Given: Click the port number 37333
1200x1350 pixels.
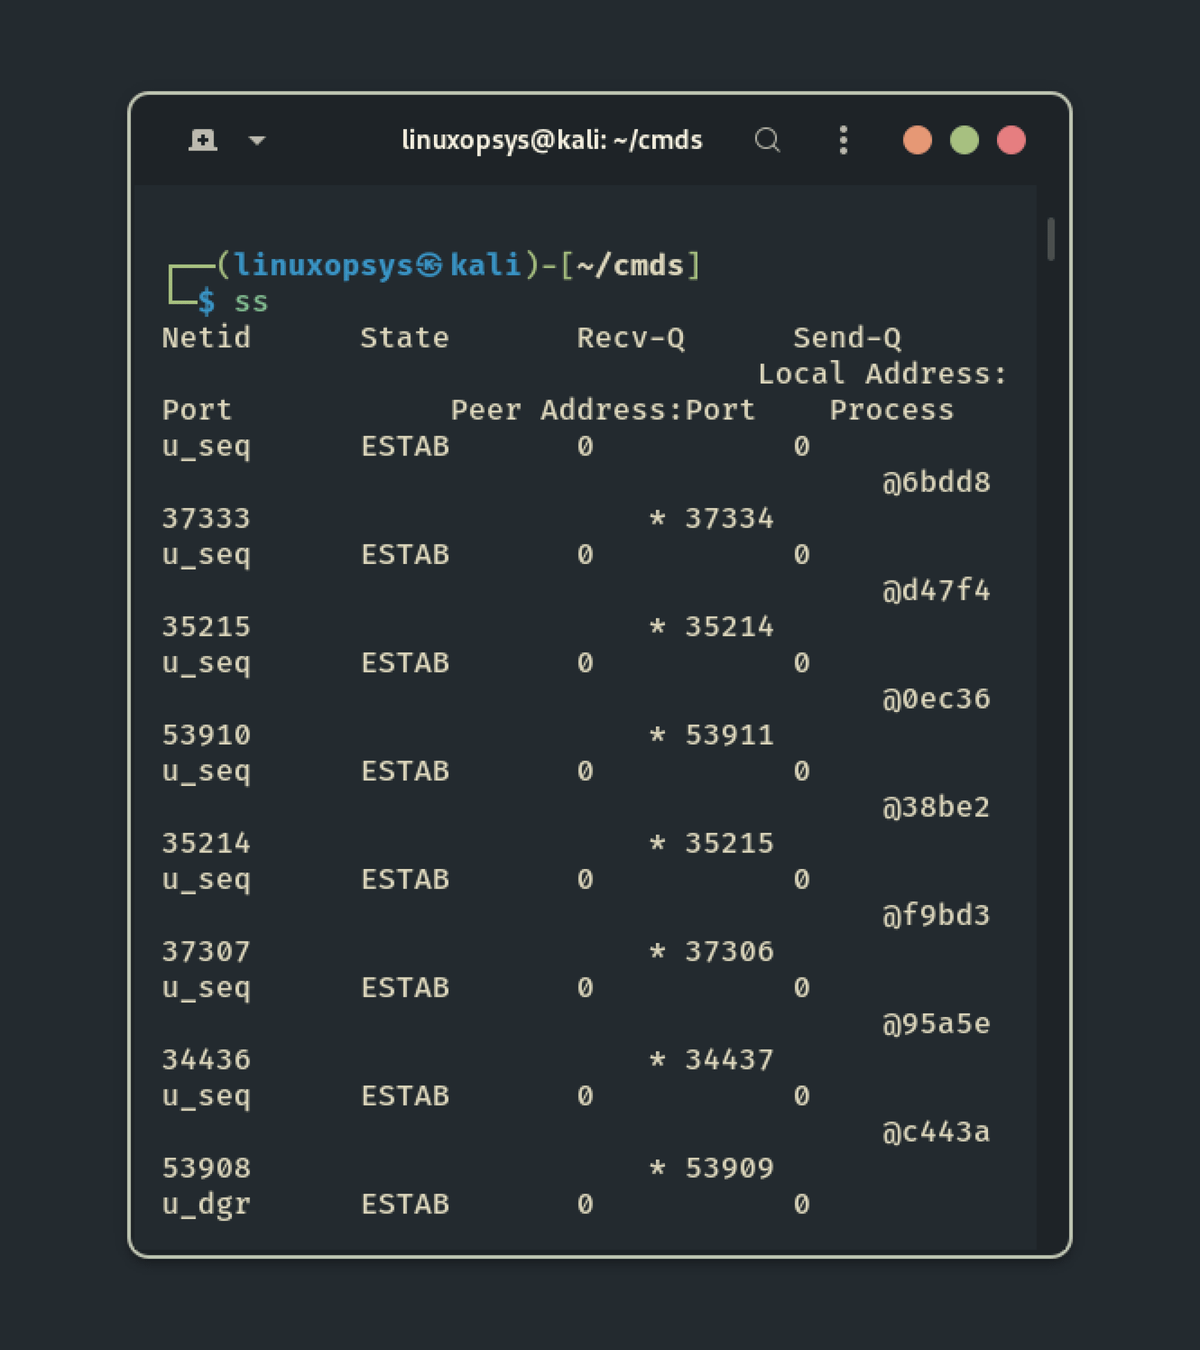Looking at the screenshot, I should (206, 518).
